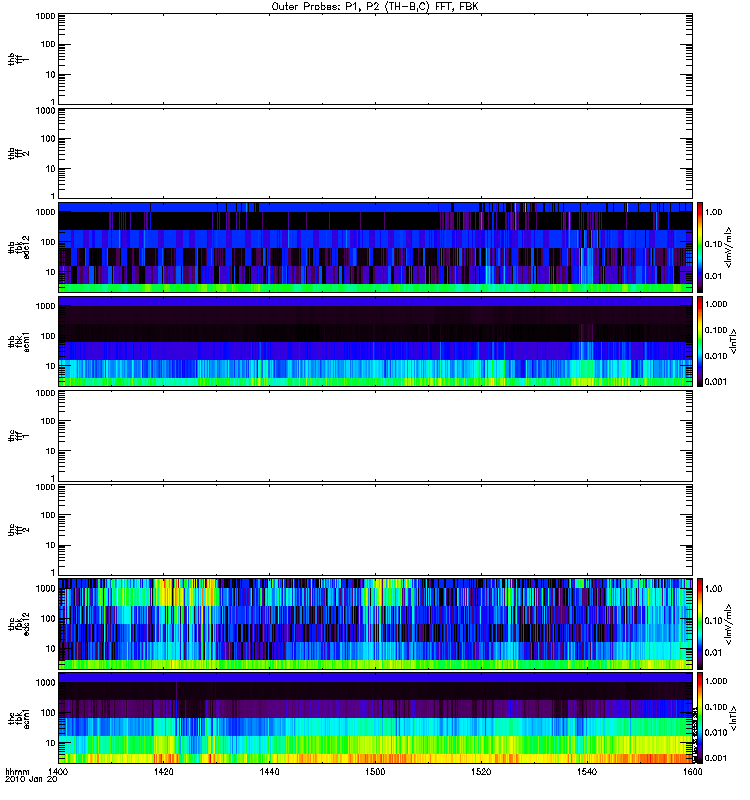750x800 pixels.
Task: Click the 1520 time axis label
Action: pos(481,772)
